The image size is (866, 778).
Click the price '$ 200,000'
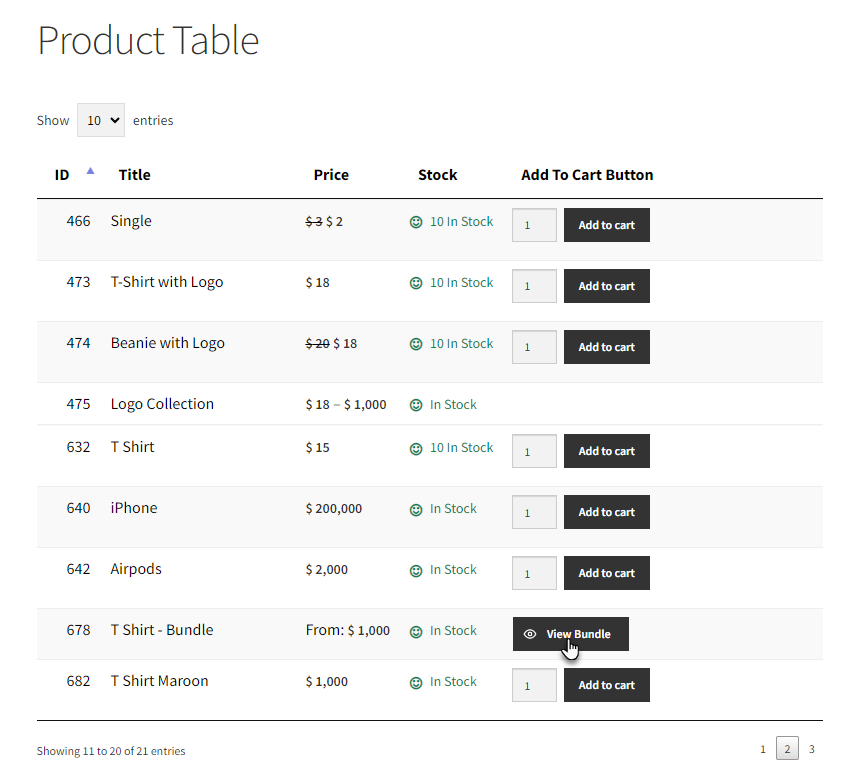click(334, 509)
